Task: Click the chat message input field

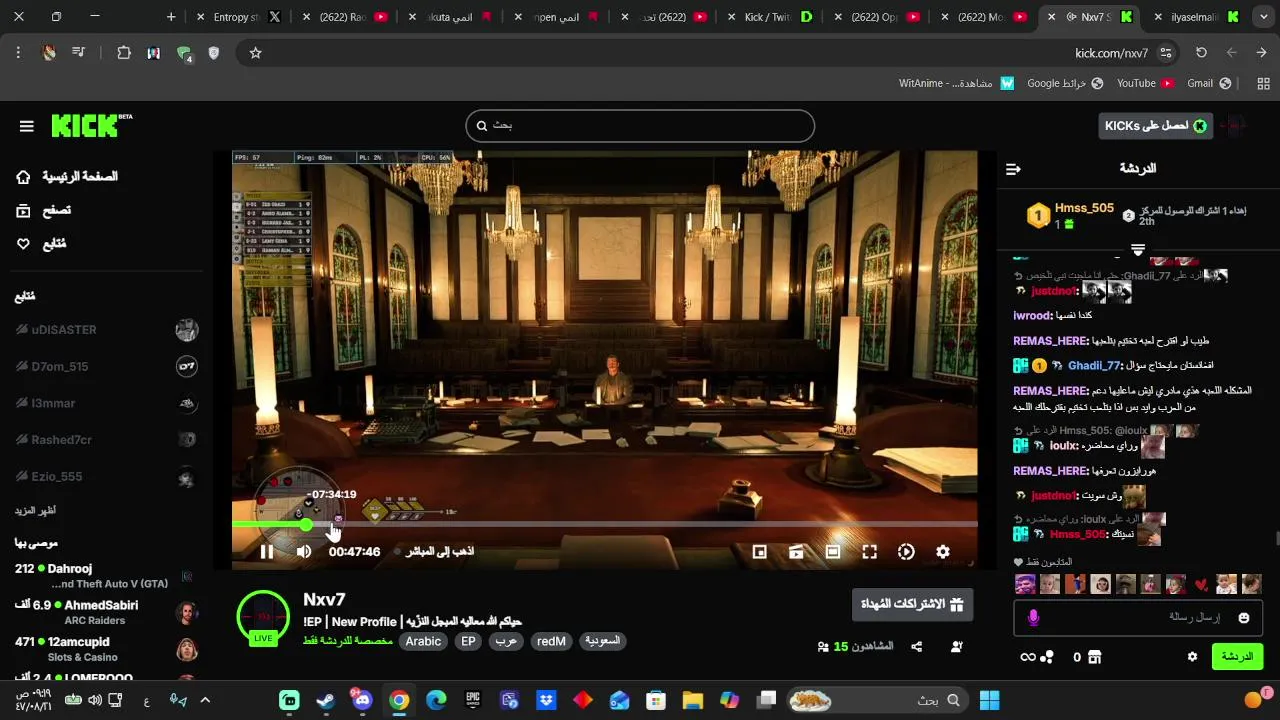Action: (x=1138, y=618)
